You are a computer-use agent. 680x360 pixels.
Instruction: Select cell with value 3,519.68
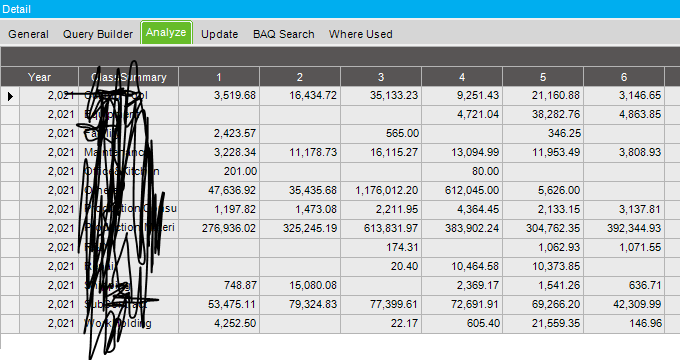click(x=219, y=95)
